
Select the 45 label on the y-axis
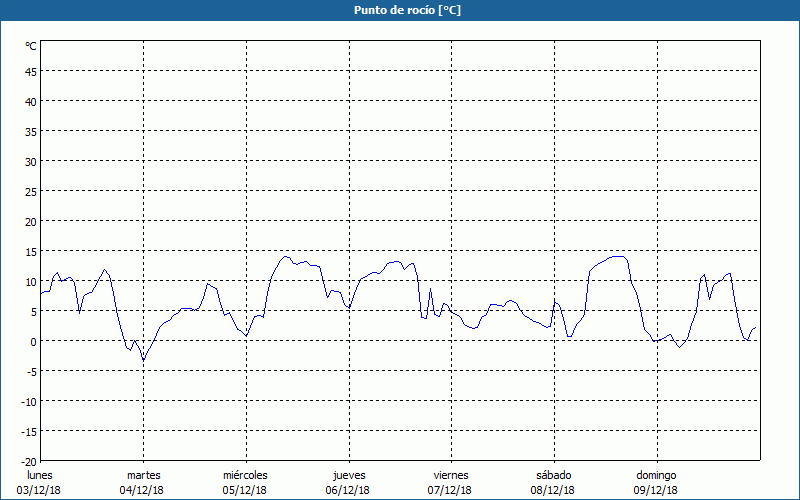click(31, 71)
